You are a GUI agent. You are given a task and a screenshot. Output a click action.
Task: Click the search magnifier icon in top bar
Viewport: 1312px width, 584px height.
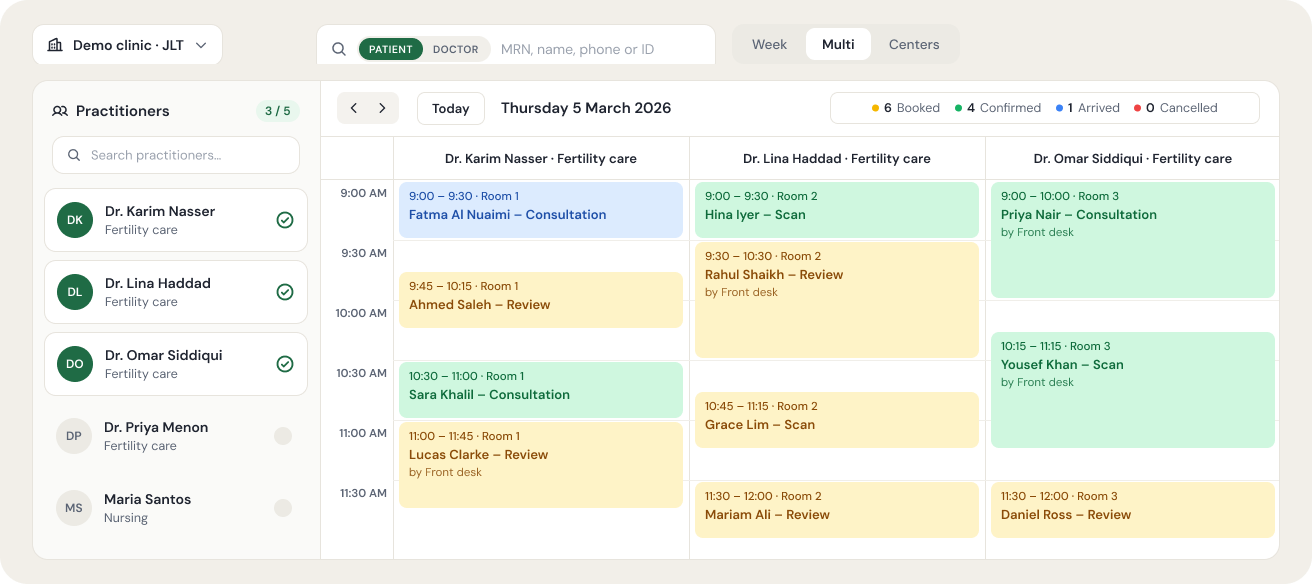click(339, 49)
